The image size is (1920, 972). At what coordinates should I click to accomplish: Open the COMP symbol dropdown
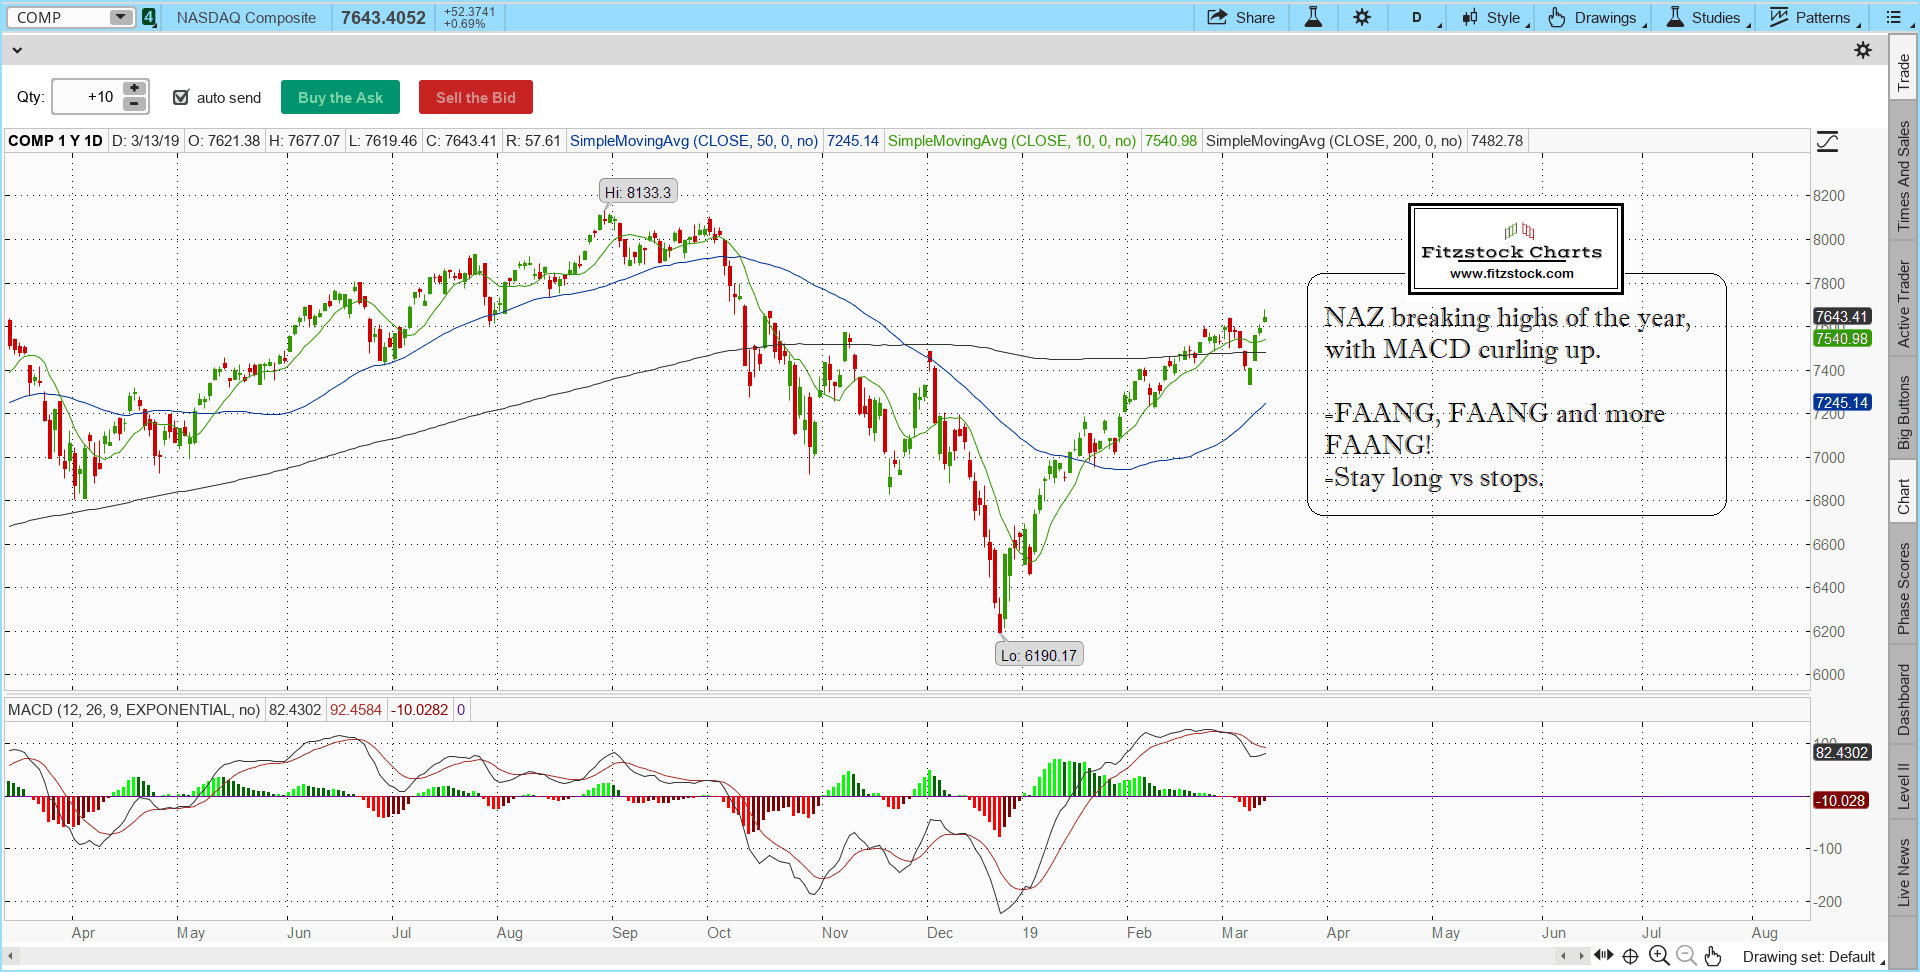[x=120, y=18]
